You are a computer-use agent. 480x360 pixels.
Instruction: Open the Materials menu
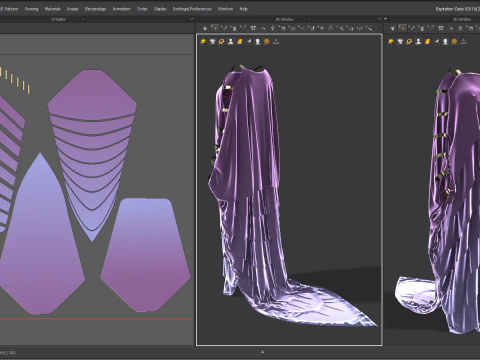[x=53, y=9]
